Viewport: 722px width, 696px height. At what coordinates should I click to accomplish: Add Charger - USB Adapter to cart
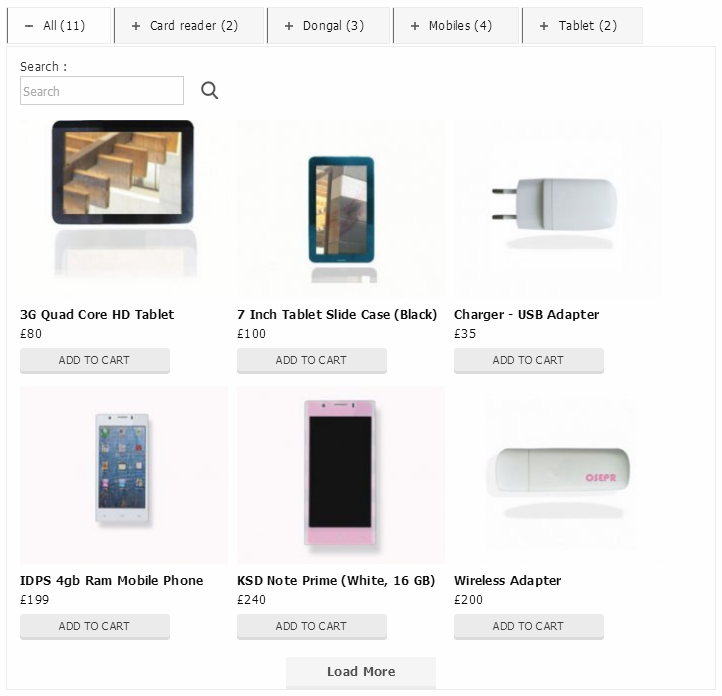click(529, 360)
